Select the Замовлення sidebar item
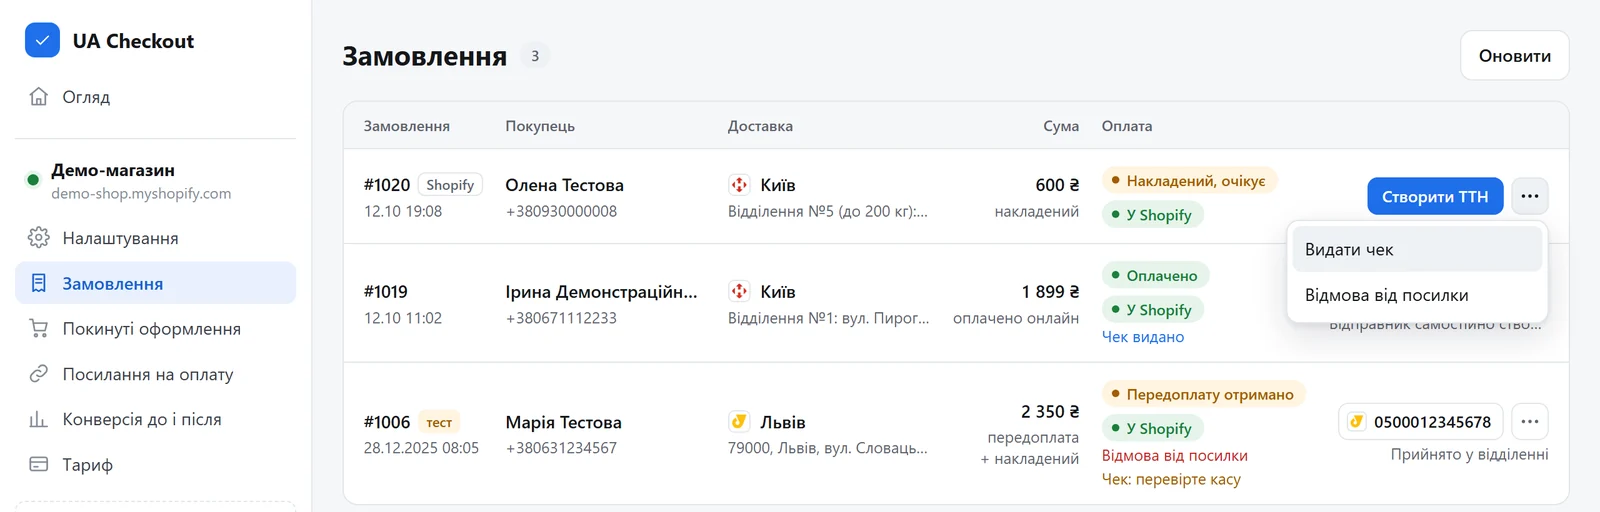The height and width of the screenshot is (512, 1600). point(155,283)
